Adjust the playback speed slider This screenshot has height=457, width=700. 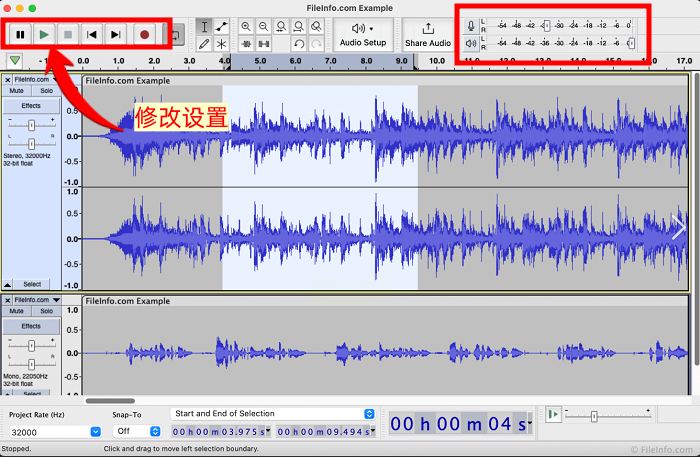(x=594, y=415)
